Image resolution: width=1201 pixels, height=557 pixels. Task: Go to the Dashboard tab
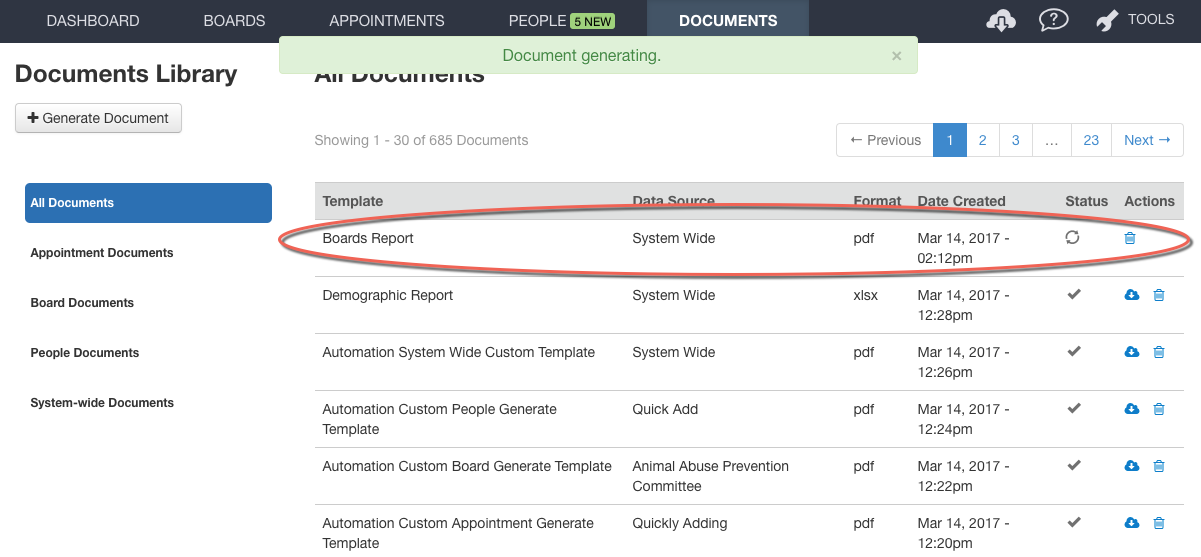[93, 20]
